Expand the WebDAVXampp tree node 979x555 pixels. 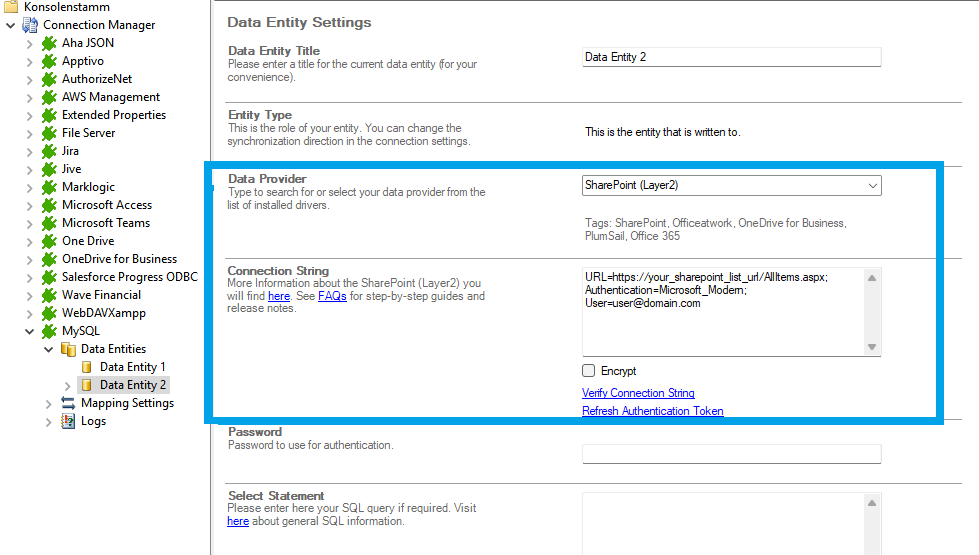[x=29, y=313]
